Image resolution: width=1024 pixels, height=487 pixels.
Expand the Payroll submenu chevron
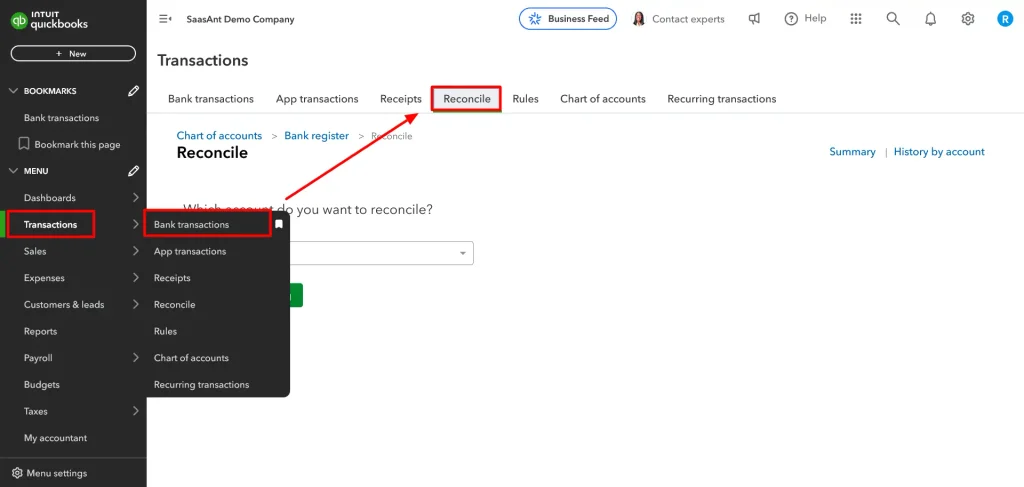click(135, 358)
